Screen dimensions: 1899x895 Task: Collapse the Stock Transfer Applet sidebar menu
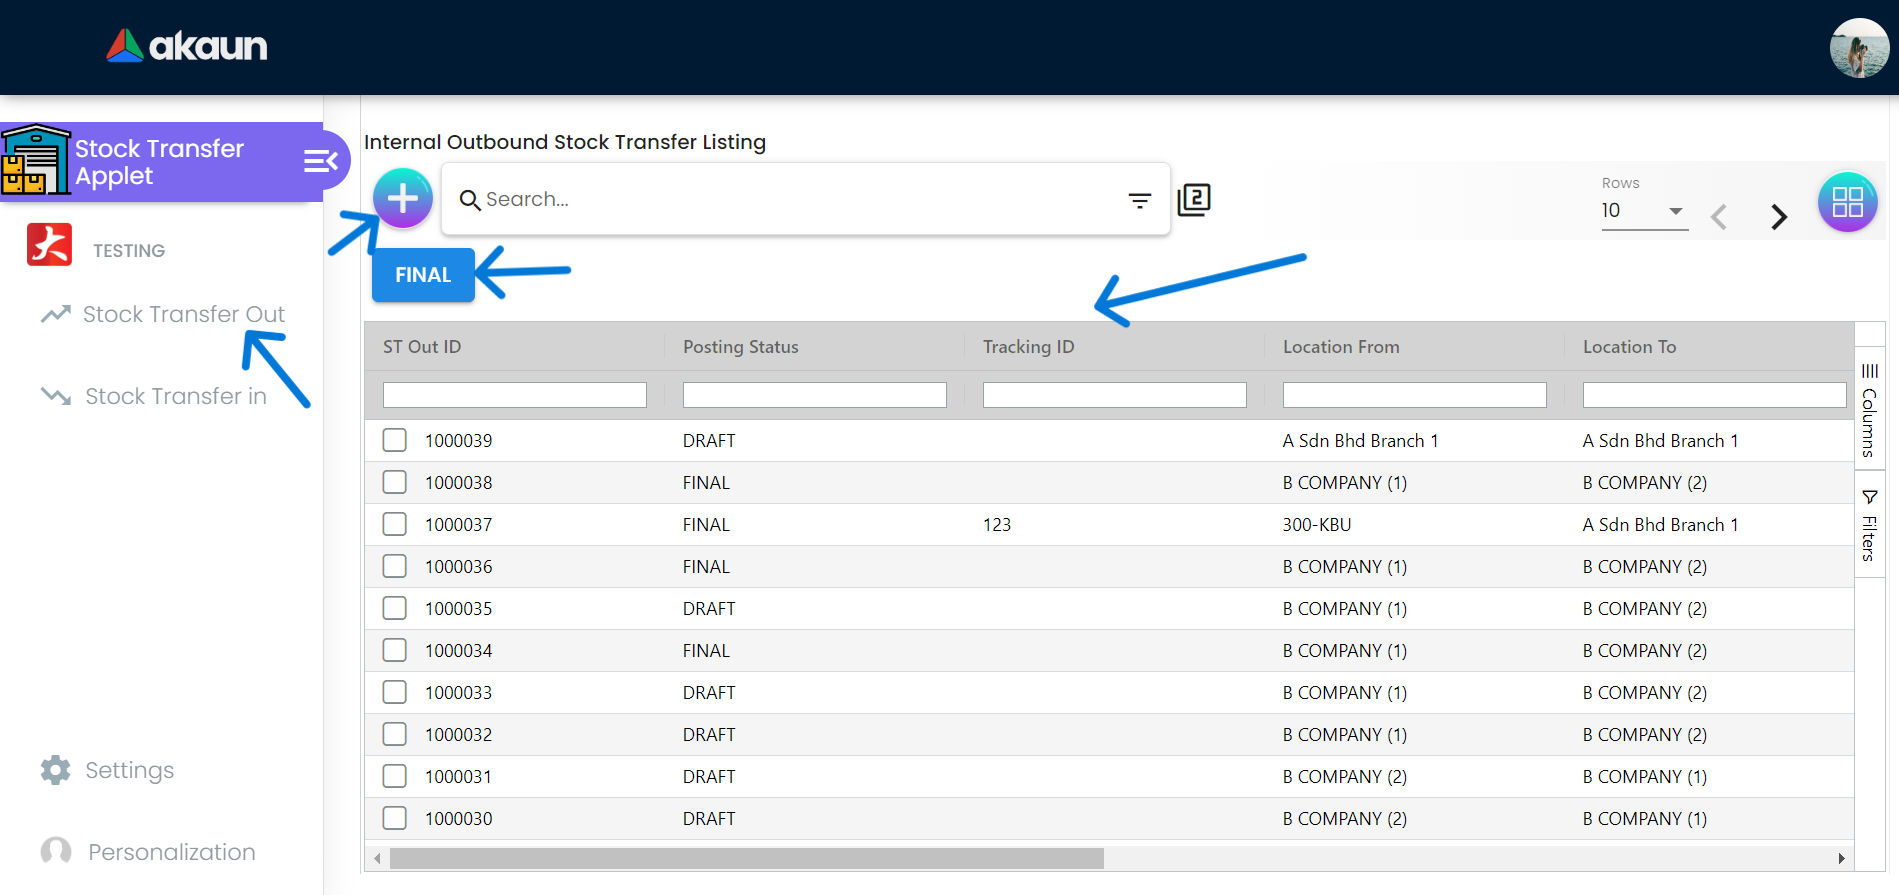coord(320,161)
